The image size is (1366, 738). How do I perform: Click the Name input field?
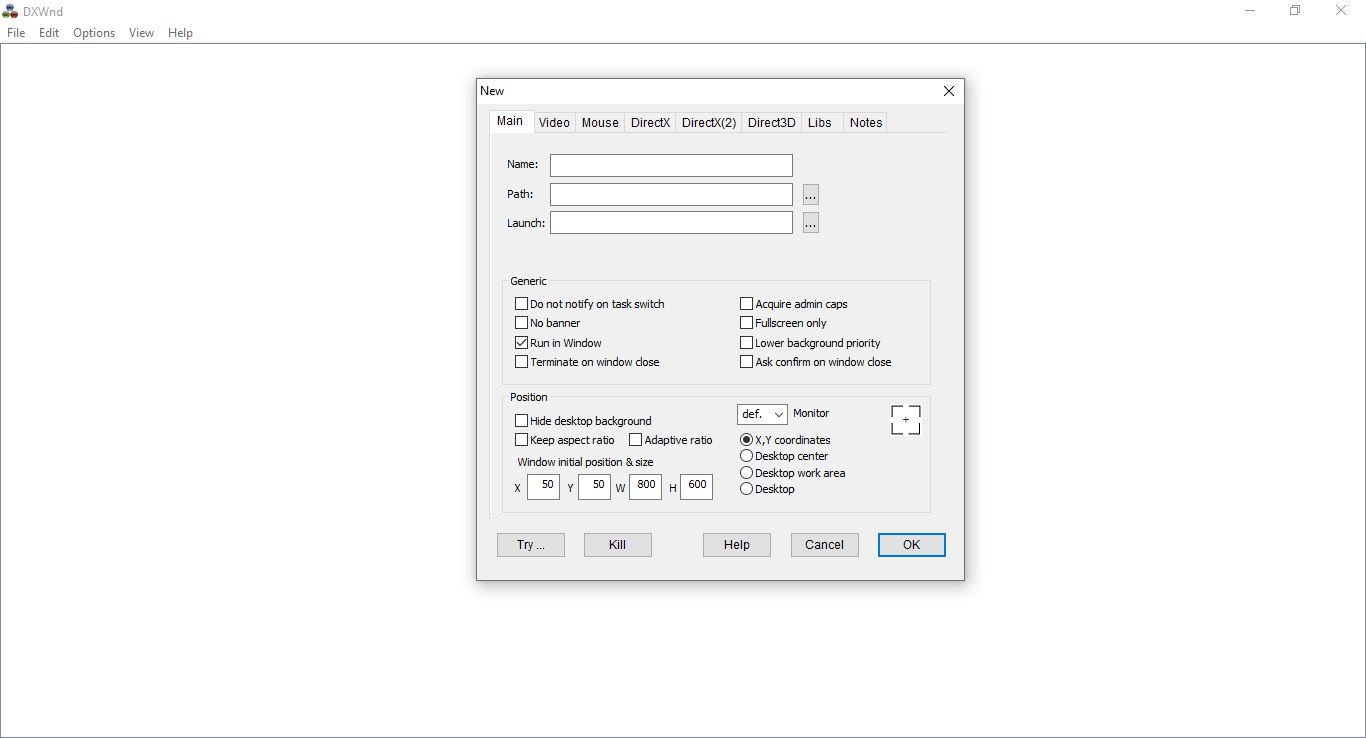pyautogui.click(x=671, y=165)
